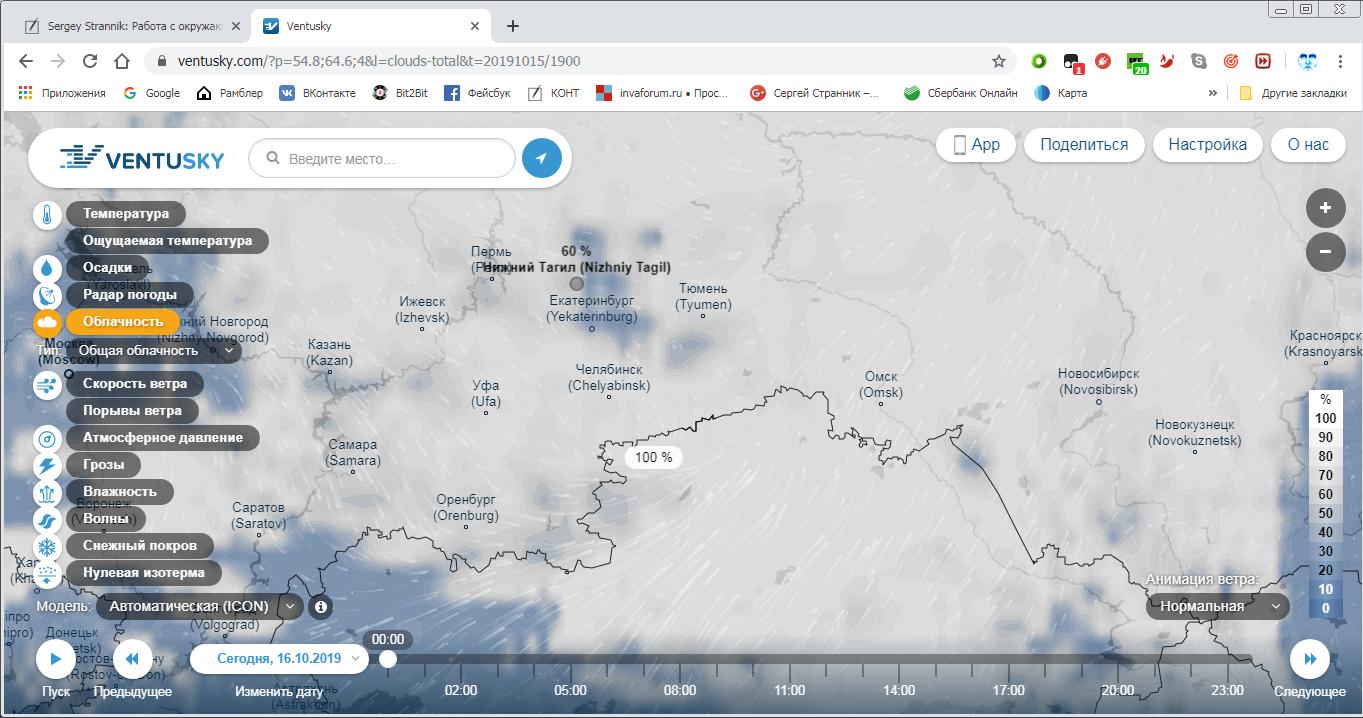Image resolution: width=1363 pixels, height=718 pixels.
Task: Go to the browser home page icon
Action: pos(122,61)
